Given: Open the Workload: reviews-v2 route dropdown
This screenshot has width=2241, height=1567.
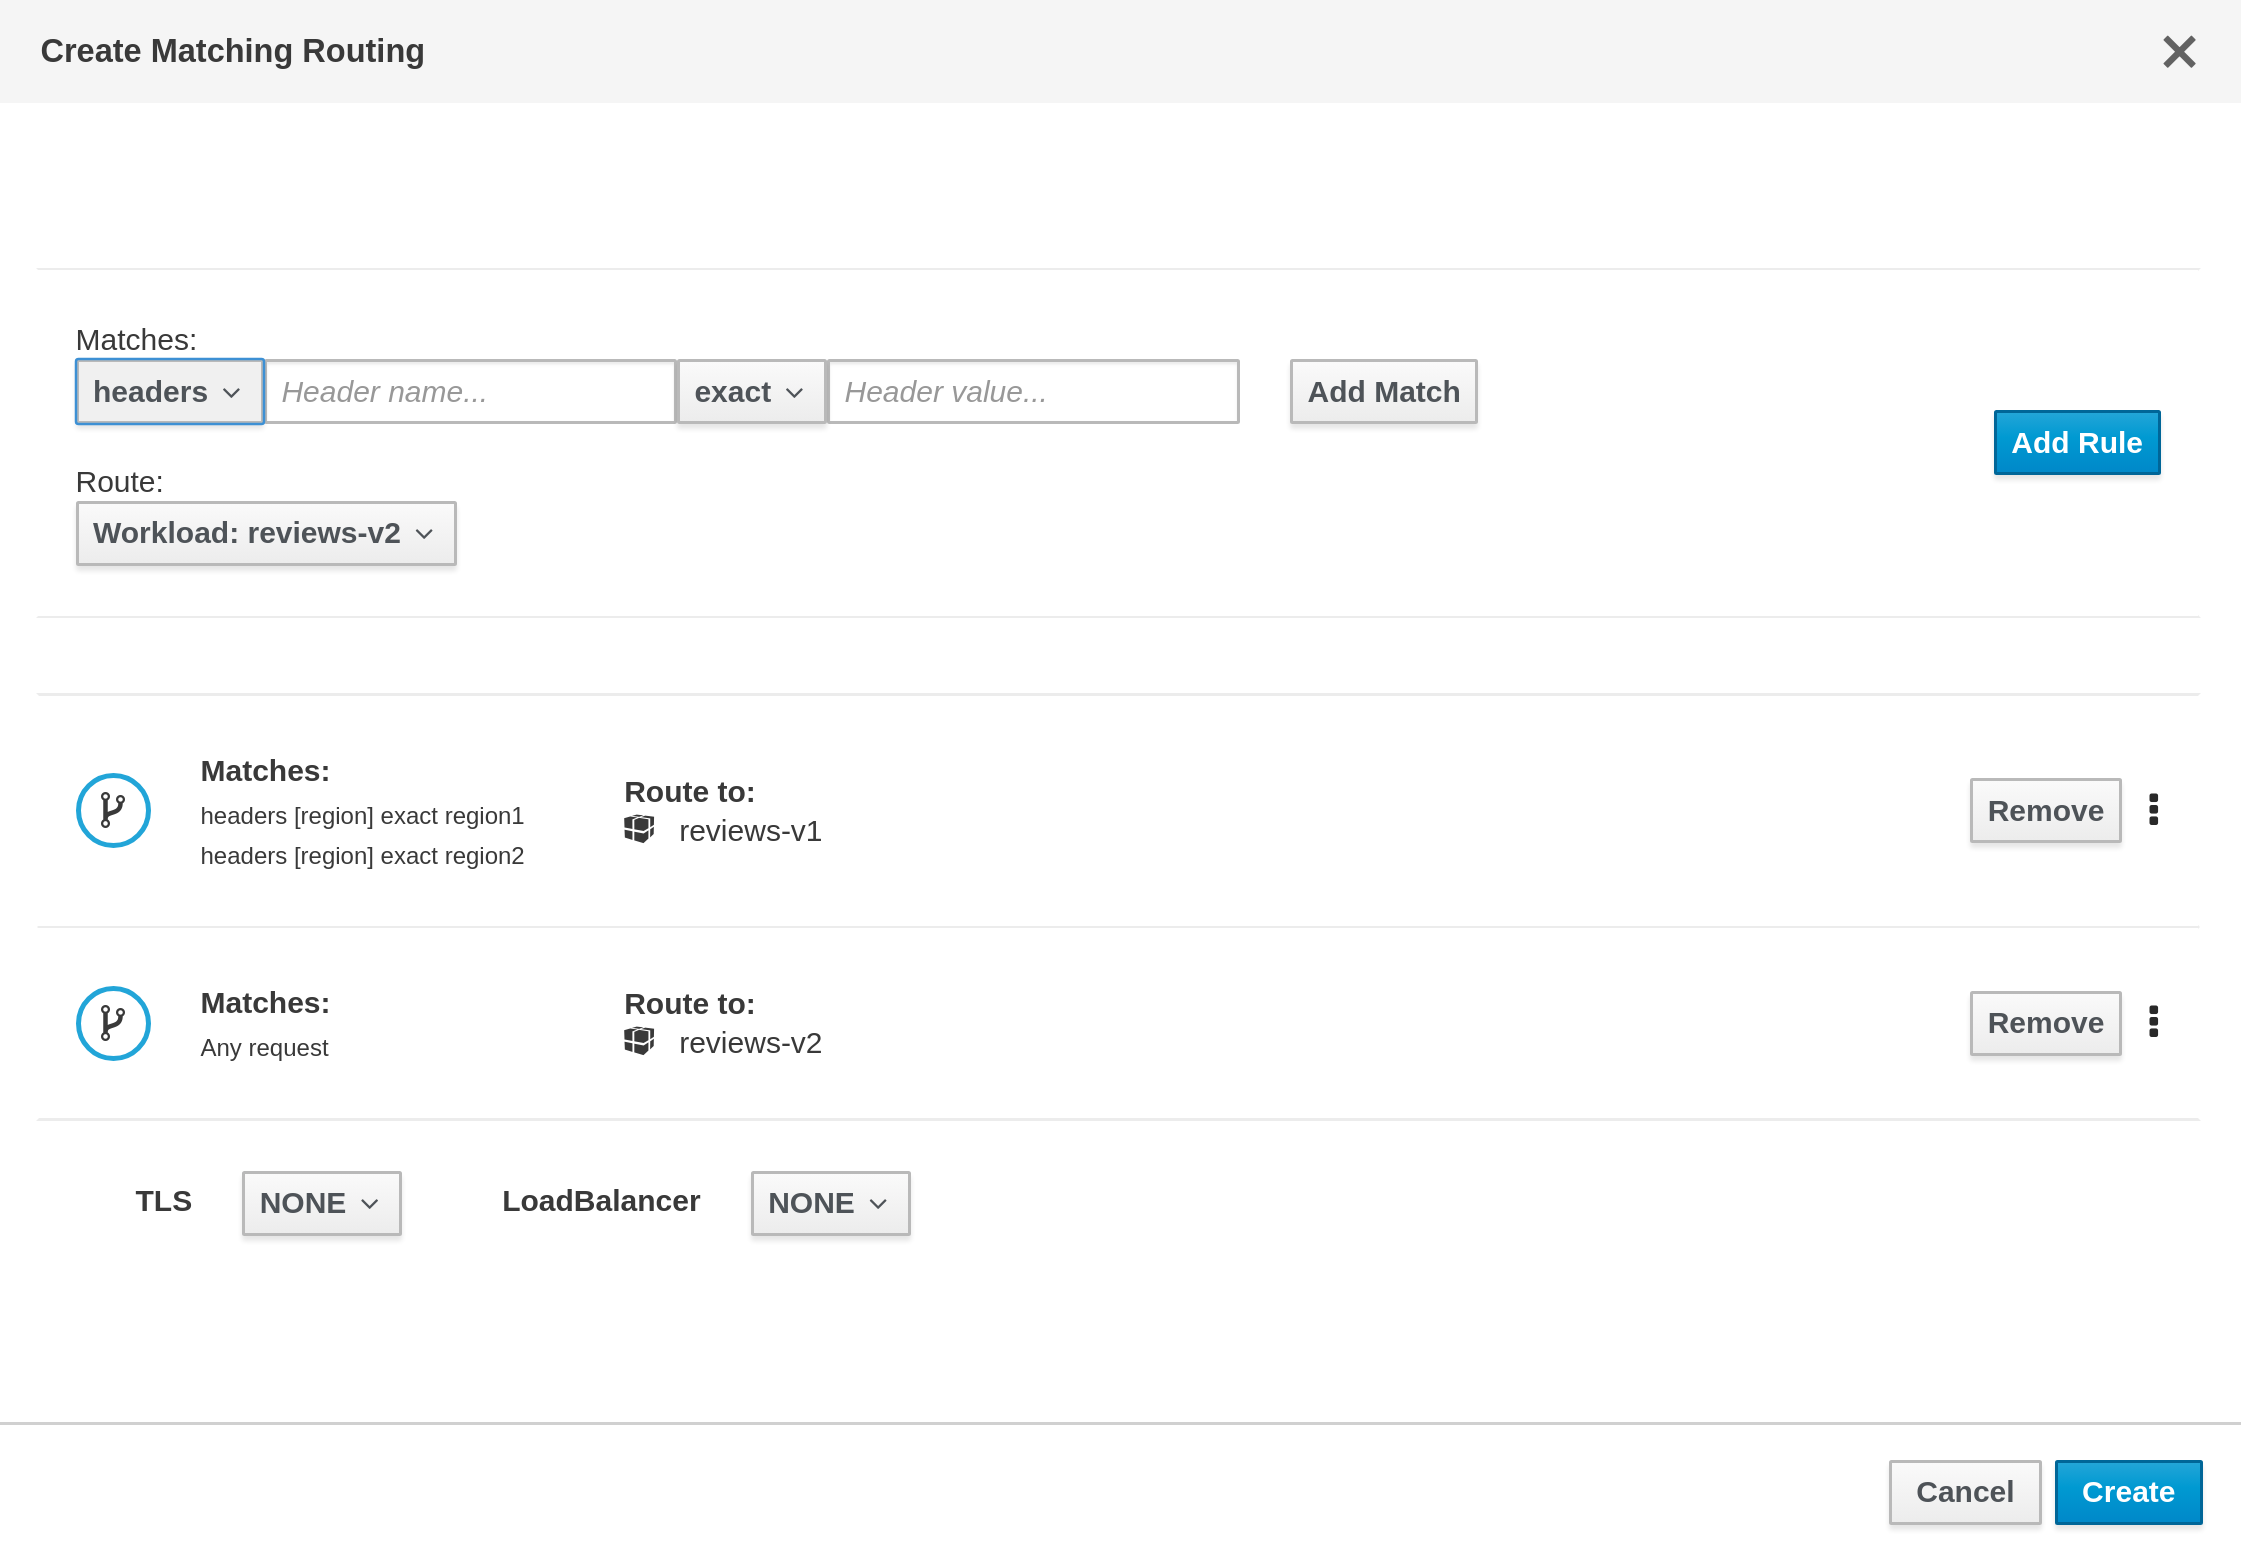Looking at the screenshot, I should (265, 533).
